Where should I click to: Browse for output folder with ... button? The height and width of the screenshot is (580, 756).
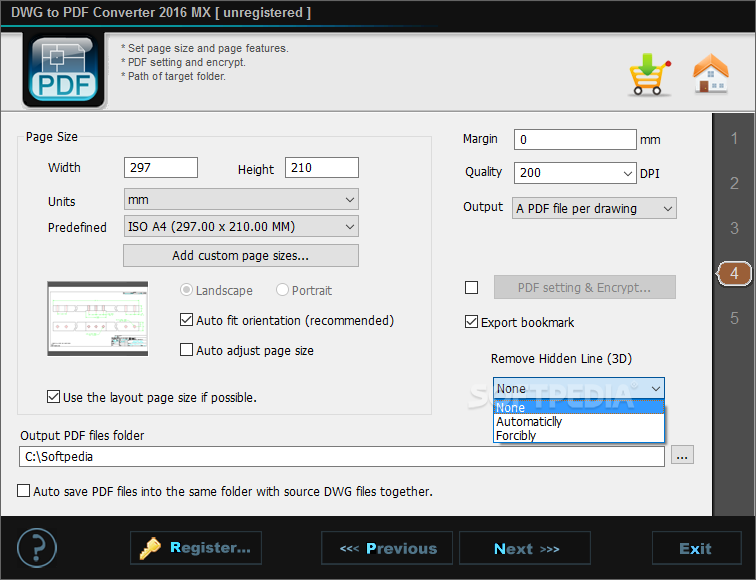[x=682, y=455]
